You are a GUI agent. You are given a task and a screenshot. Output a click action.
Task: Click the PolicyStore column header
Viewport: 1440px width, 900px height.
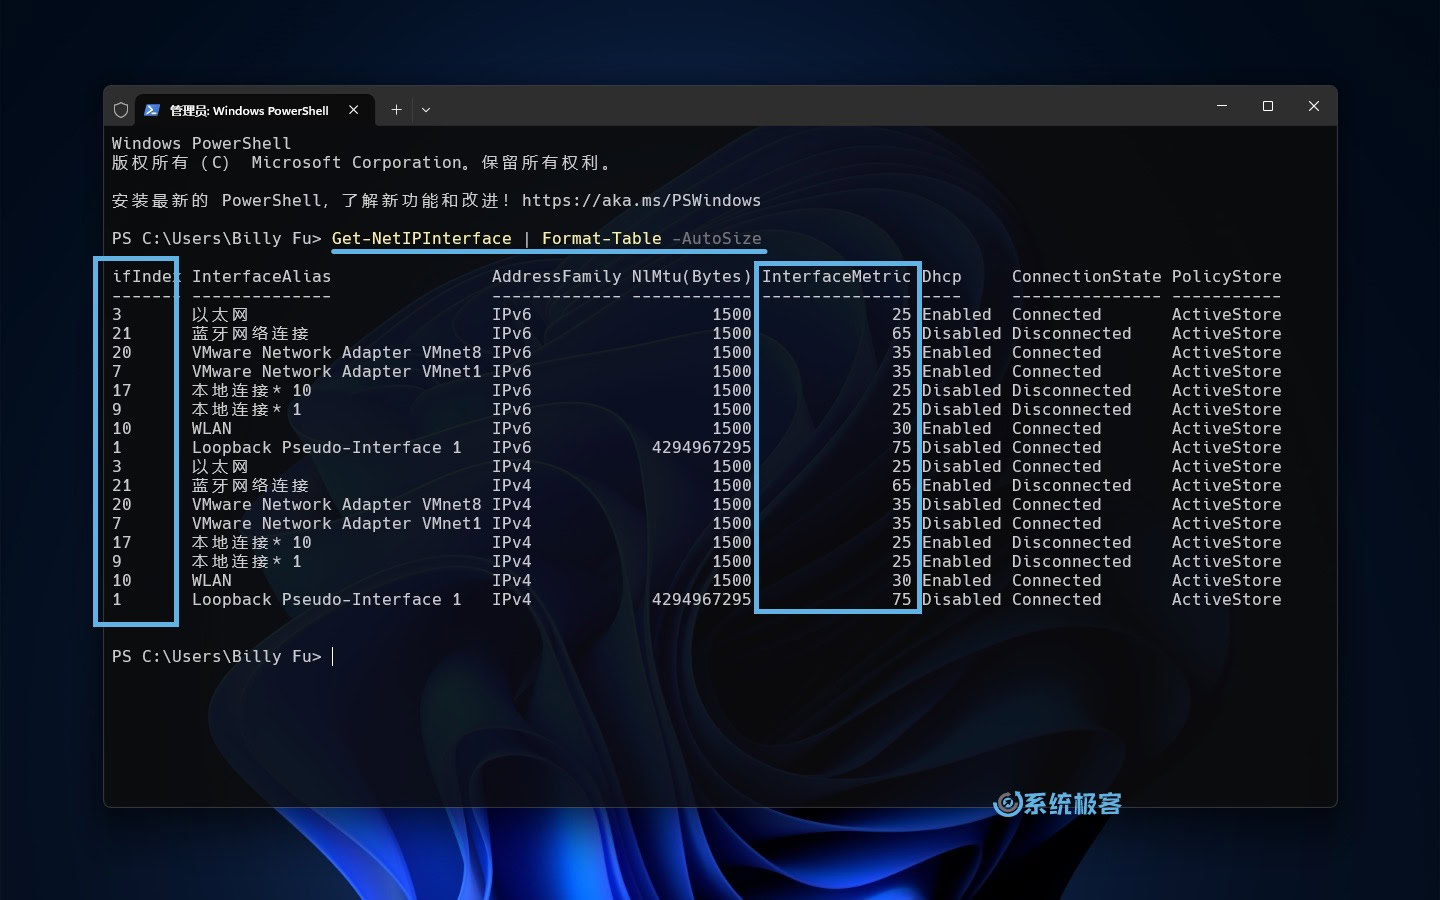1226,276
